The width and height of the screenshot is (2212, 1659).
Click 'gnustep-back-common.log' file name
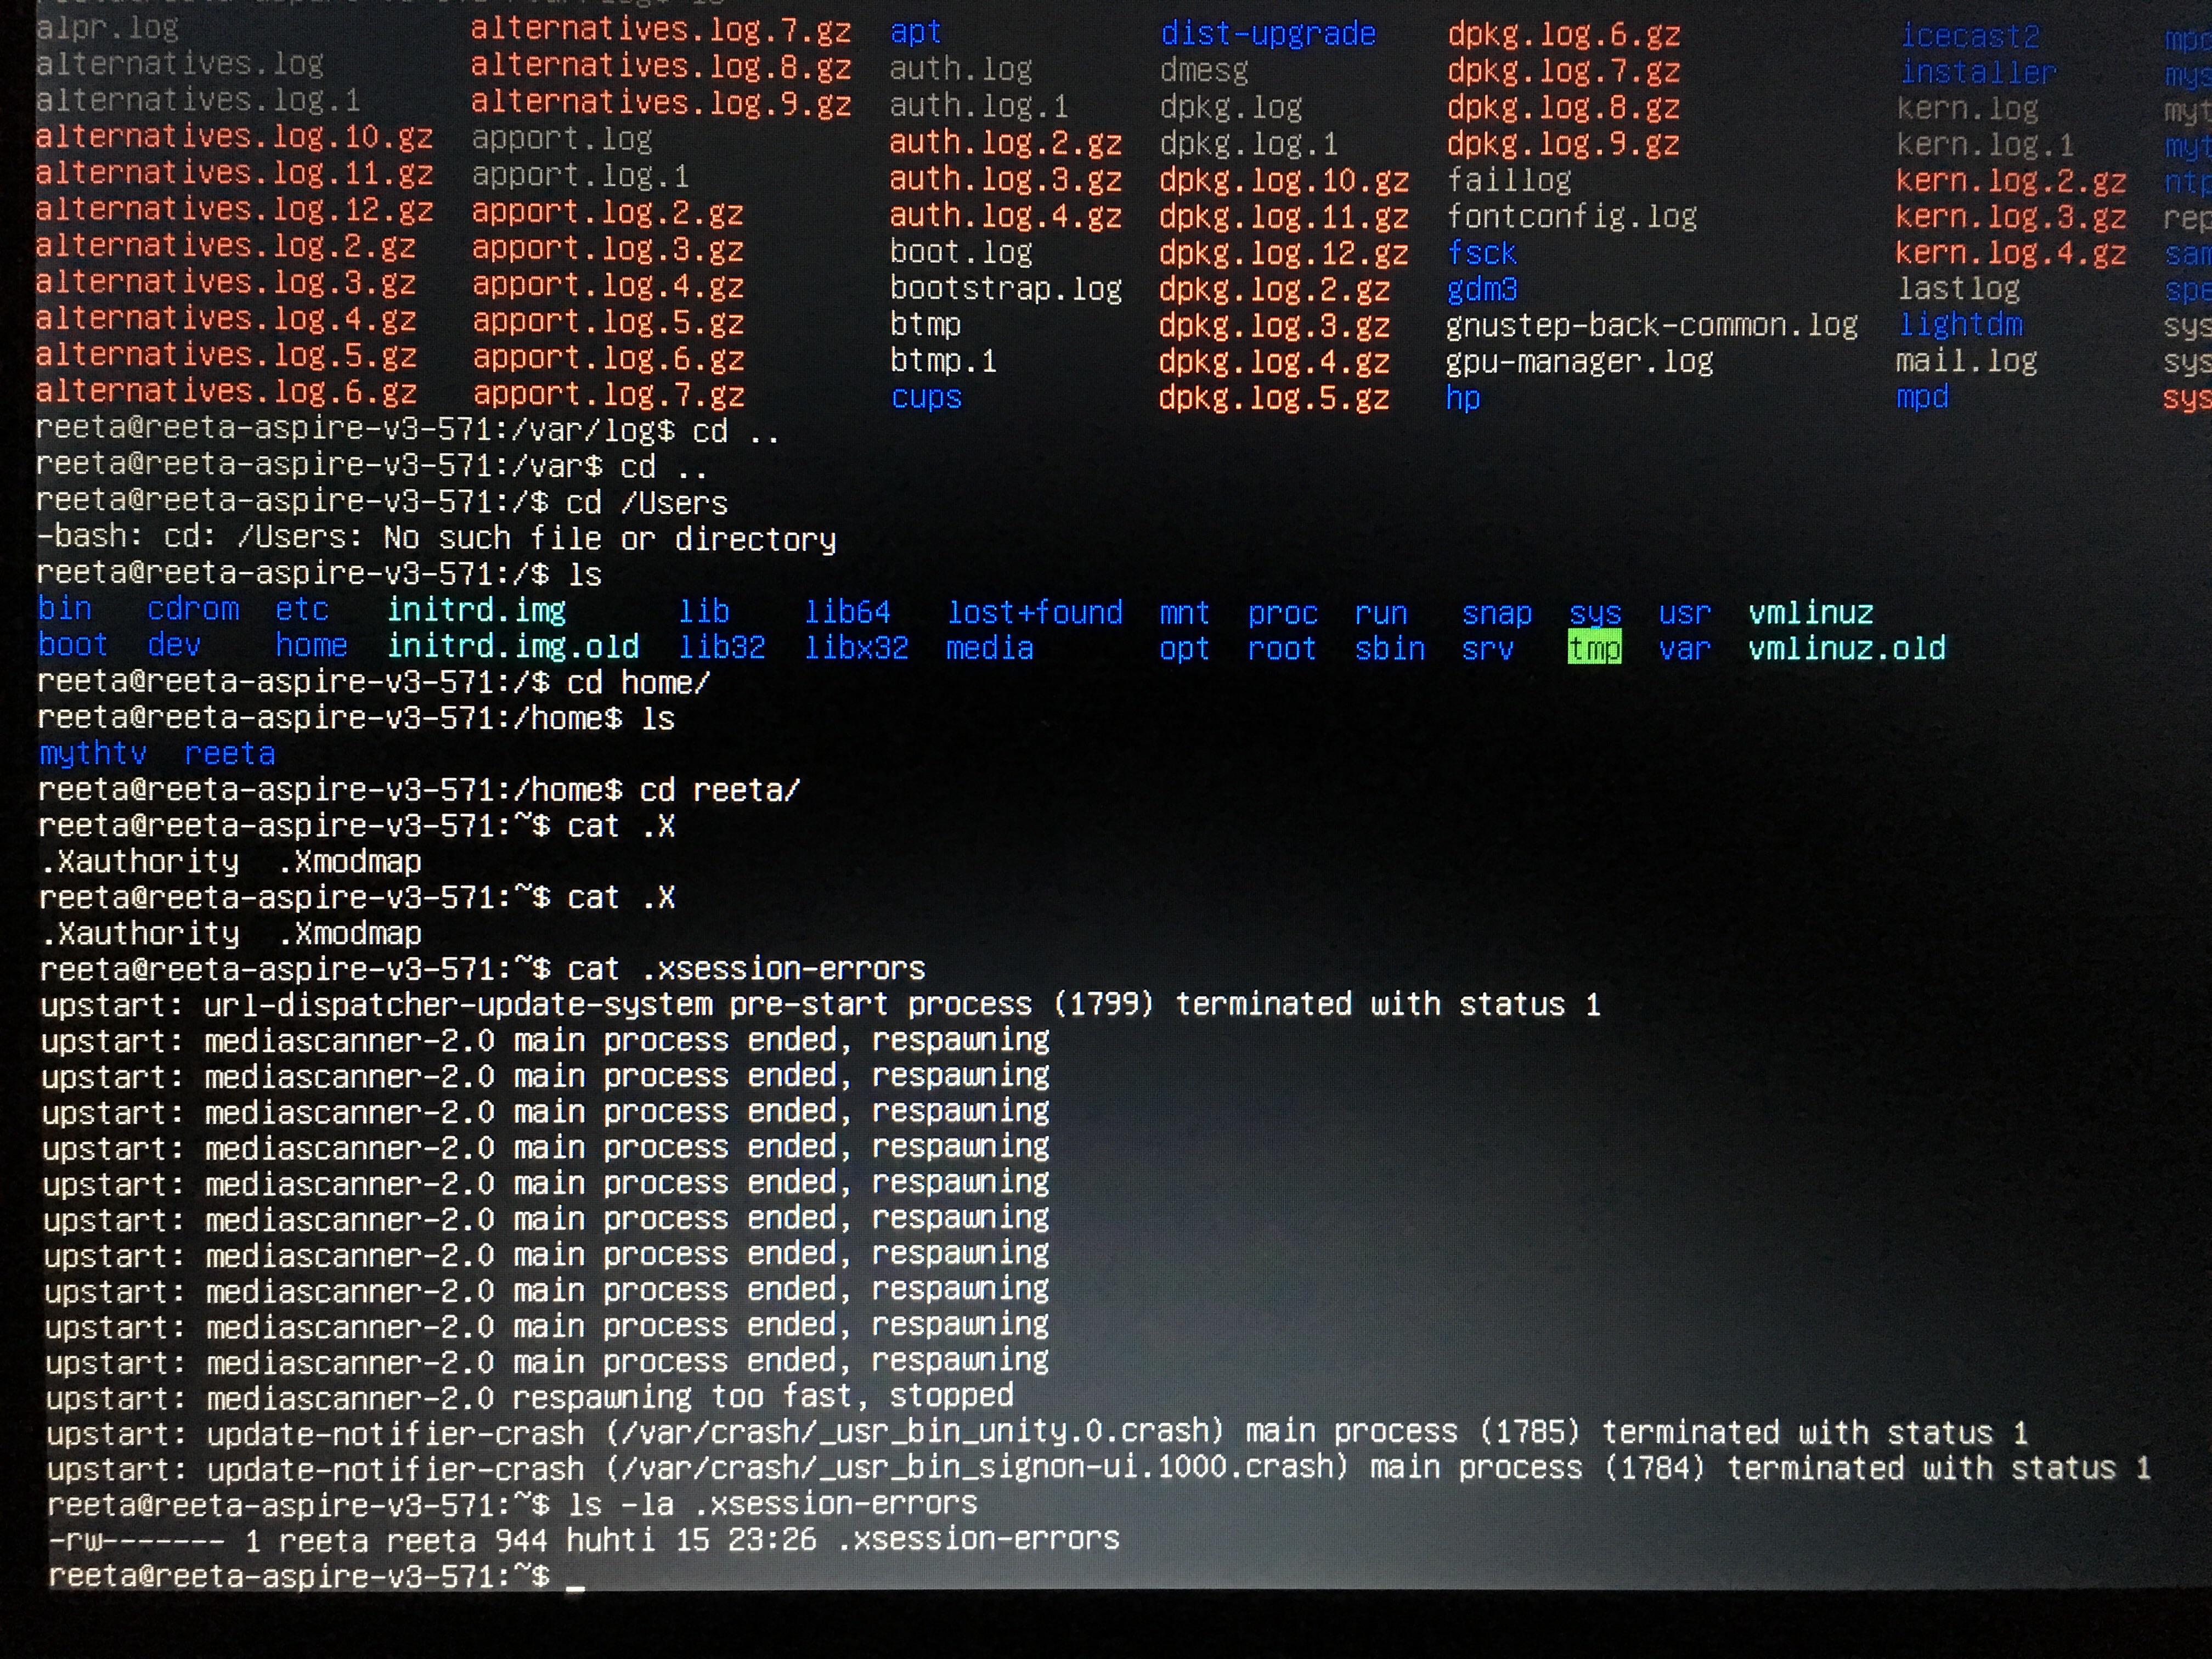coord(1650,326)
